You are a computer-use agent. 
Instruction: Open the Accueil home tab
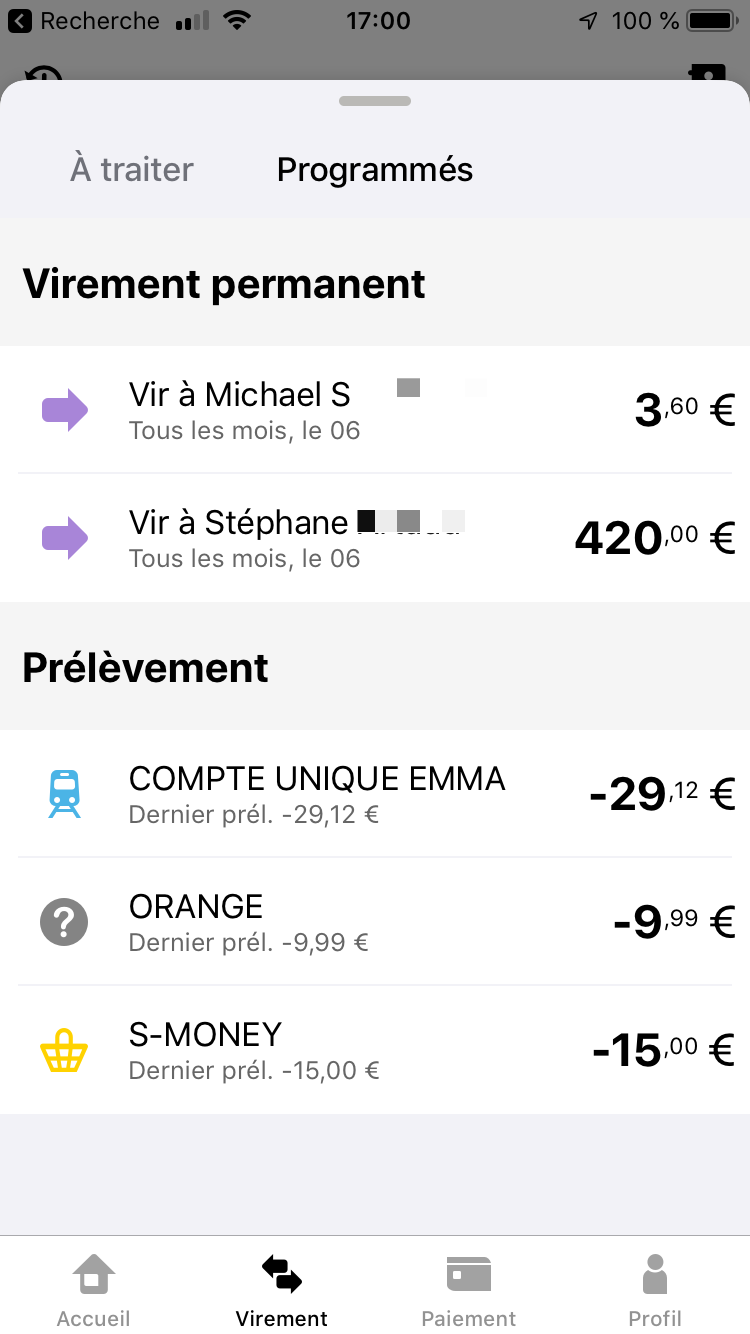93,1290
